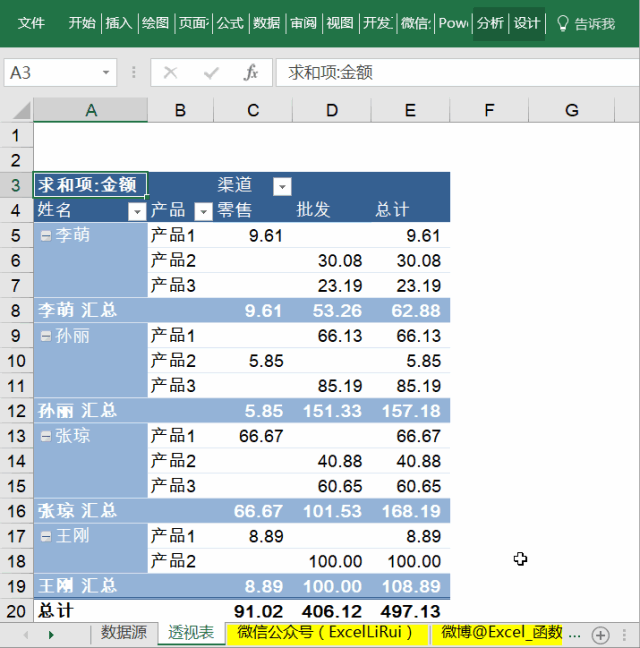Collapse the 张琼 group in pivot table

pos(45,436)
